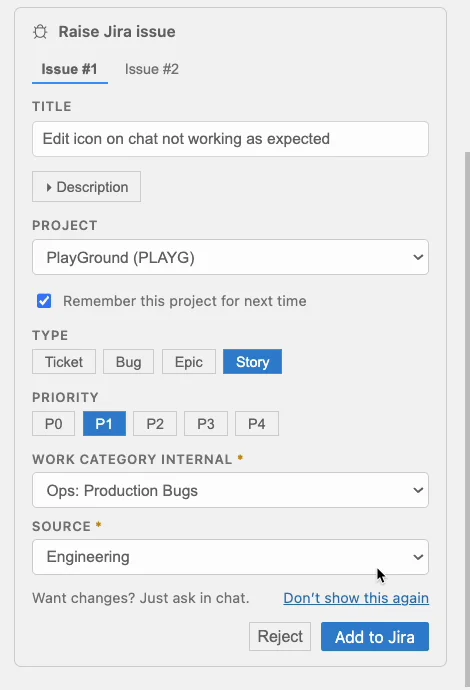Expand the Description section

point(86,187)
